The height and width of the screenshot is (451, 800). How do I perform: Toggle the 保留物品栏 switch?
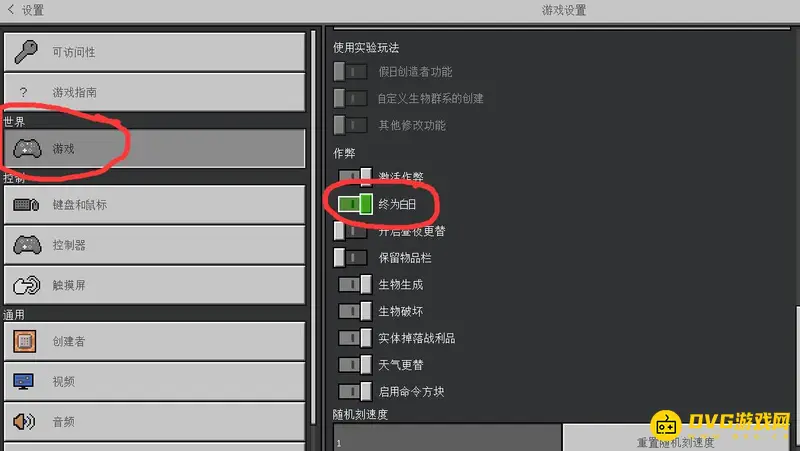click(x=351, y=258)
